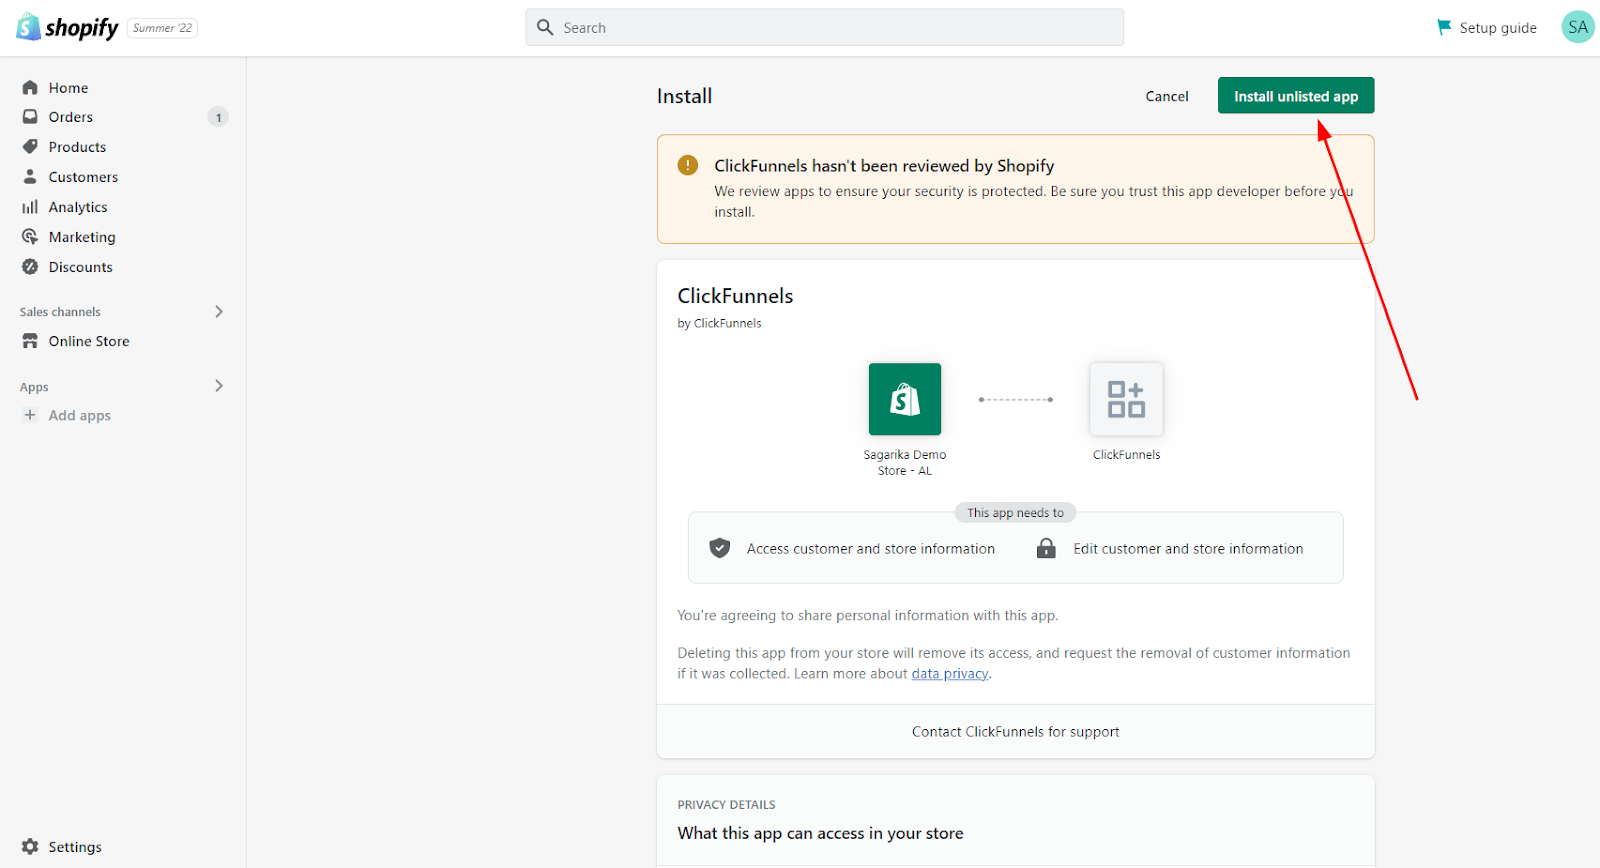Click the Settings gear icon

point(30,847)
